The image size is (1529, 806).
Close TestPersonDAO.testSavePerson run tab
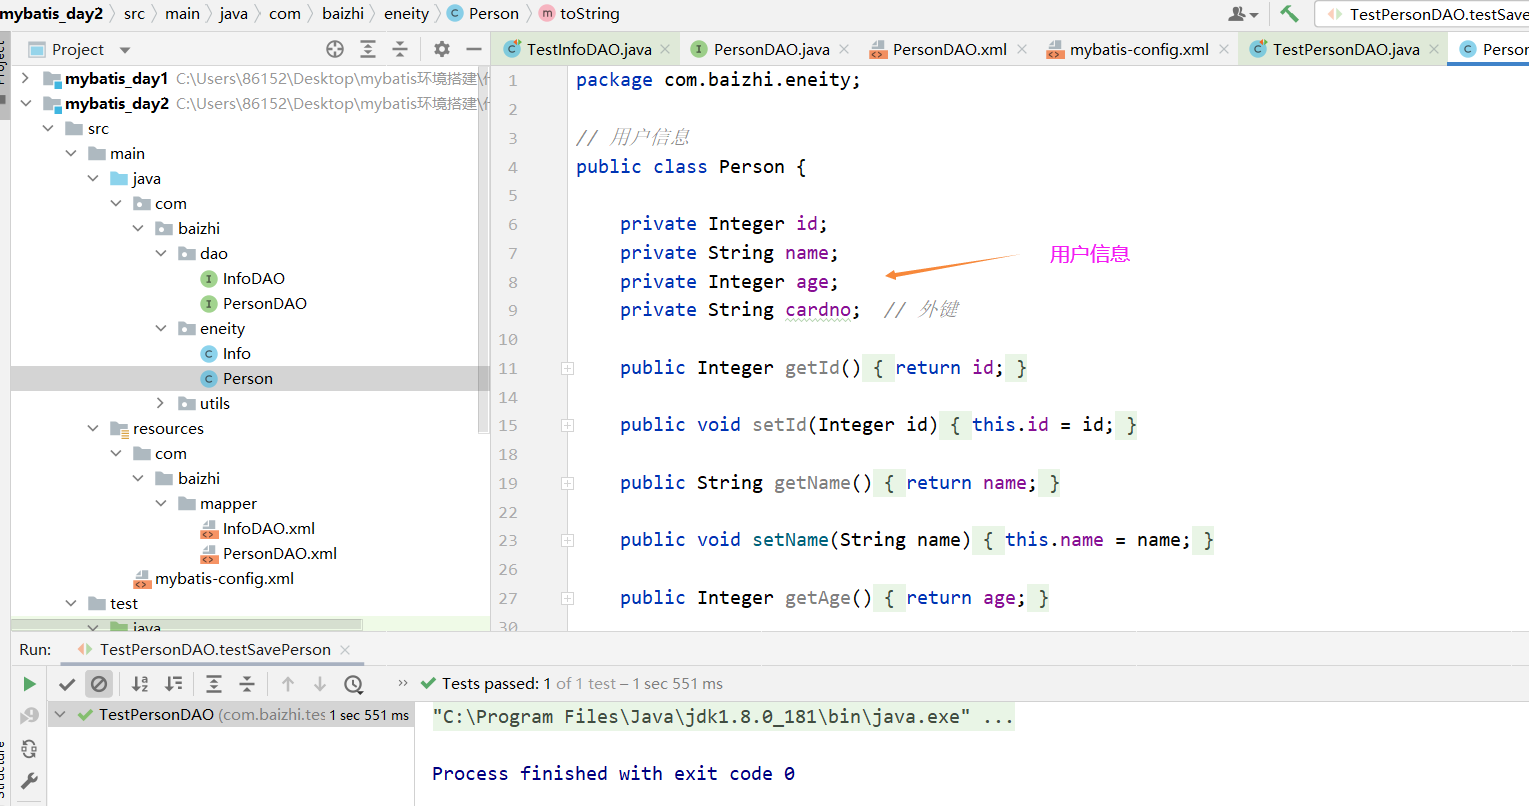[345, 649]
